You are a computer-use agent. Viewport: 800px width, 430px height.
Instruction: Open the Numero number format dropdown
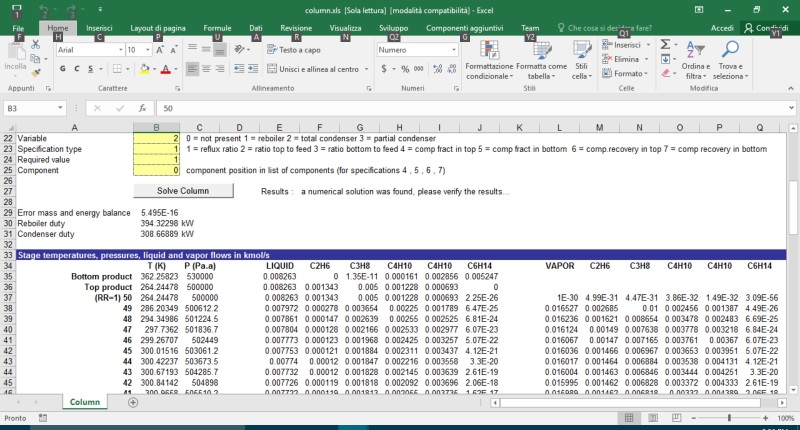[x=454, y=49]
